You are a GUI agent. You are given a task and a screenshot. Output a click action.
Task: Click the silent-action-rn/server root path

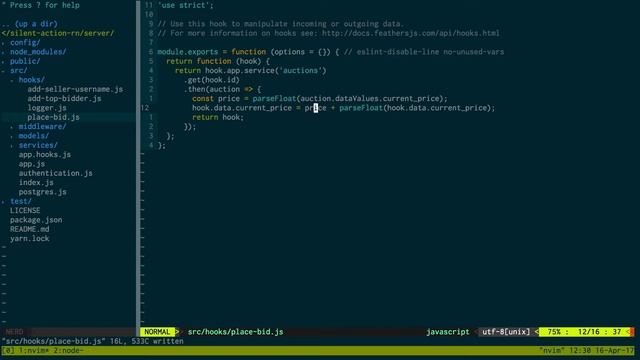tap(58, 33)
